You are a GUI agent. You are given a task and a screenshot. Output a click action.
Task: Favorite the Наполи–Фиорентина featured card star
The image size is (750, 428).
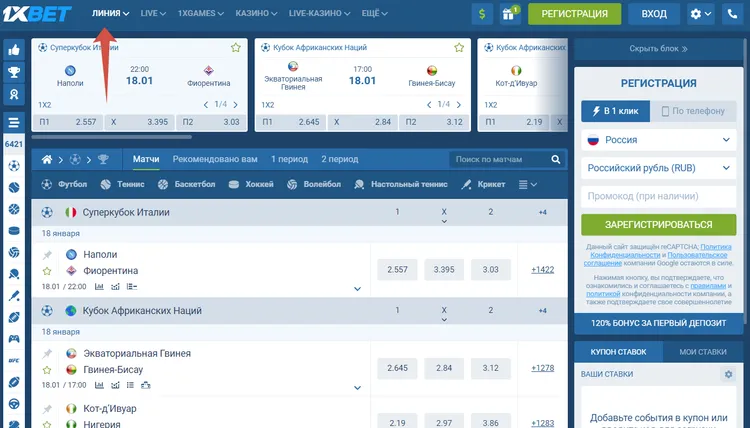click(235, 47)
